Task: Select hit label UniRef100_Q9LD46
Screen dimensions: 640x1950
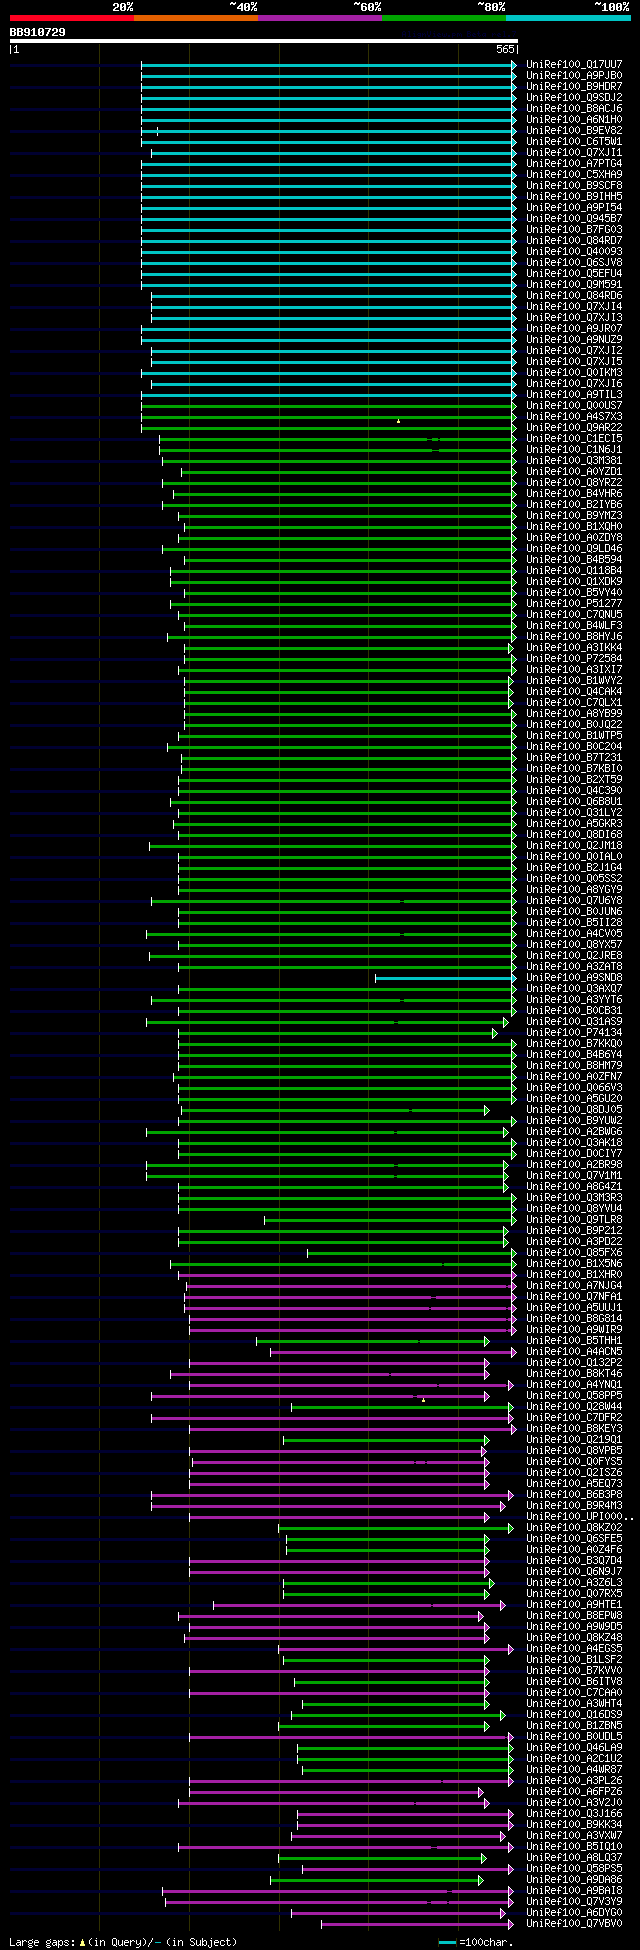Action: (574, 548)
